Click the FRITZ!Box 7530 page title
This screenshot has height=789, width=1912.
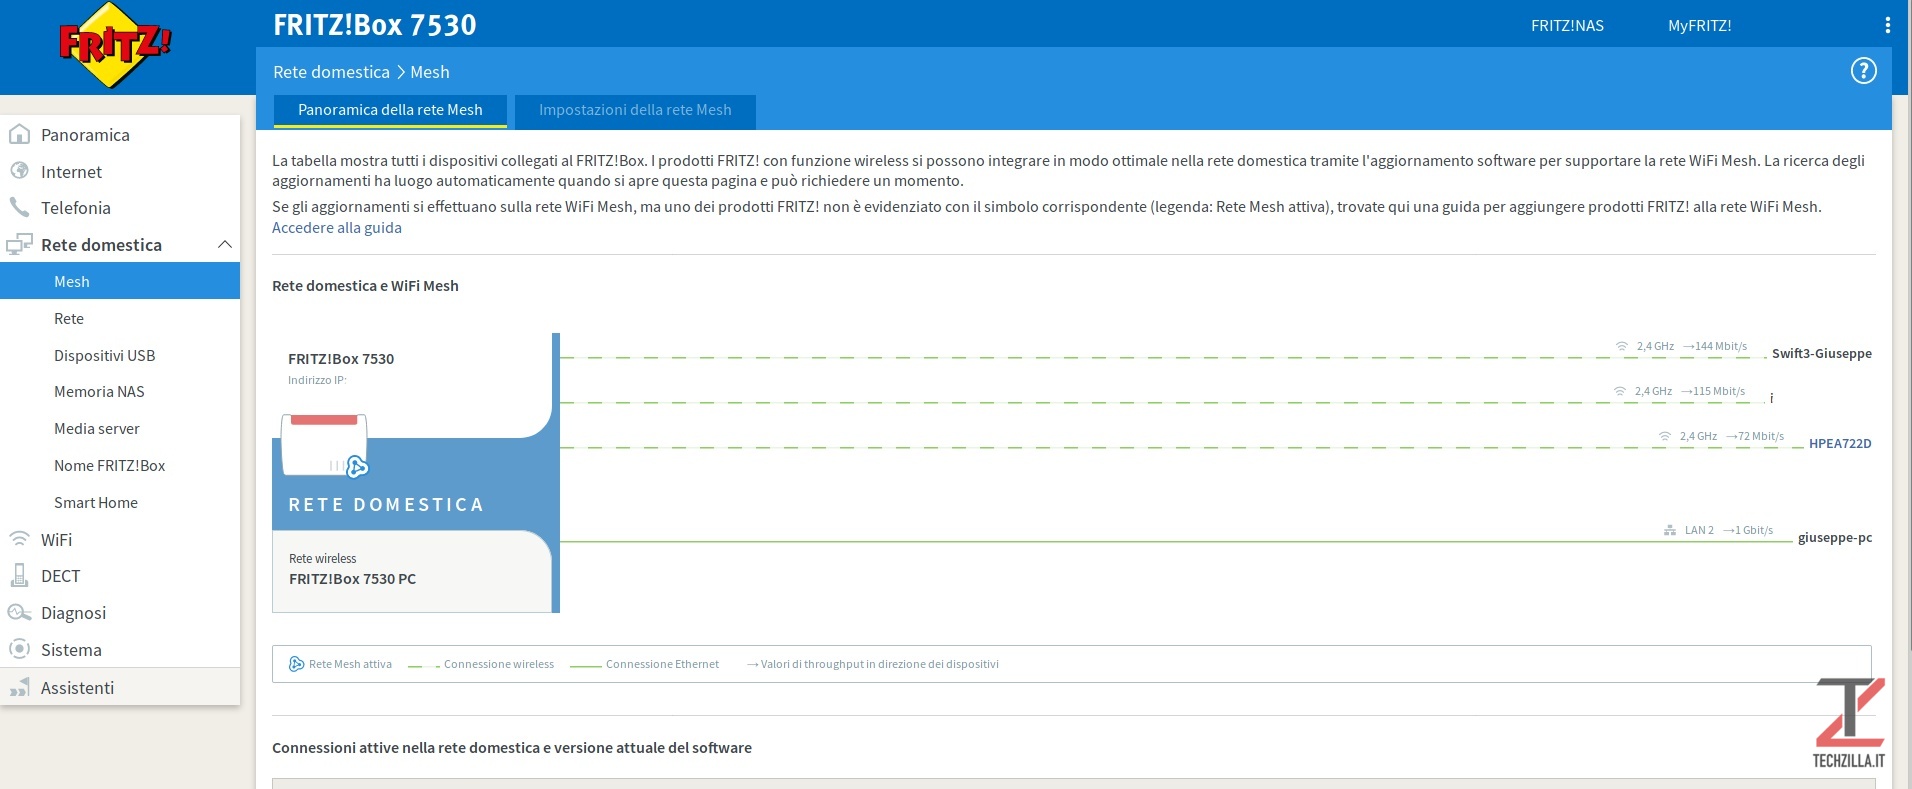(375, 25)
